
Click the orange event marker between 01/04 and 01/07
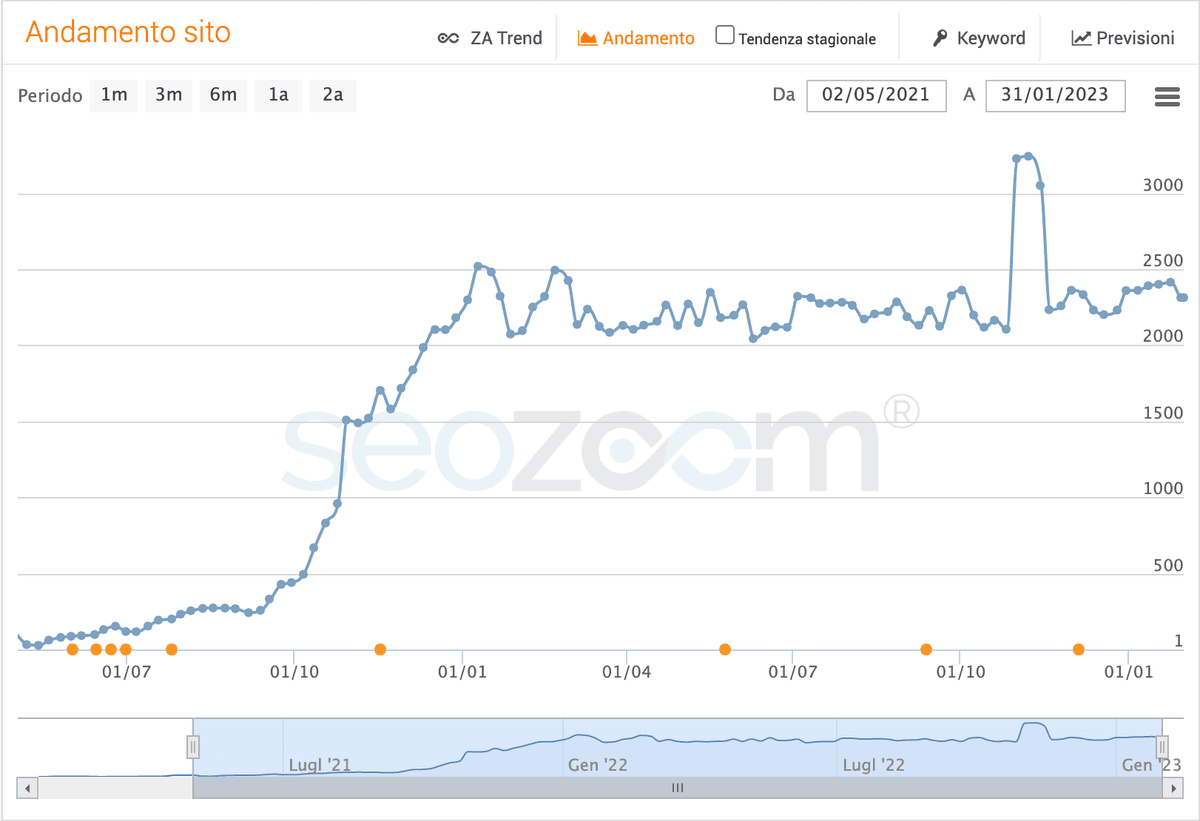coord(725,650)
